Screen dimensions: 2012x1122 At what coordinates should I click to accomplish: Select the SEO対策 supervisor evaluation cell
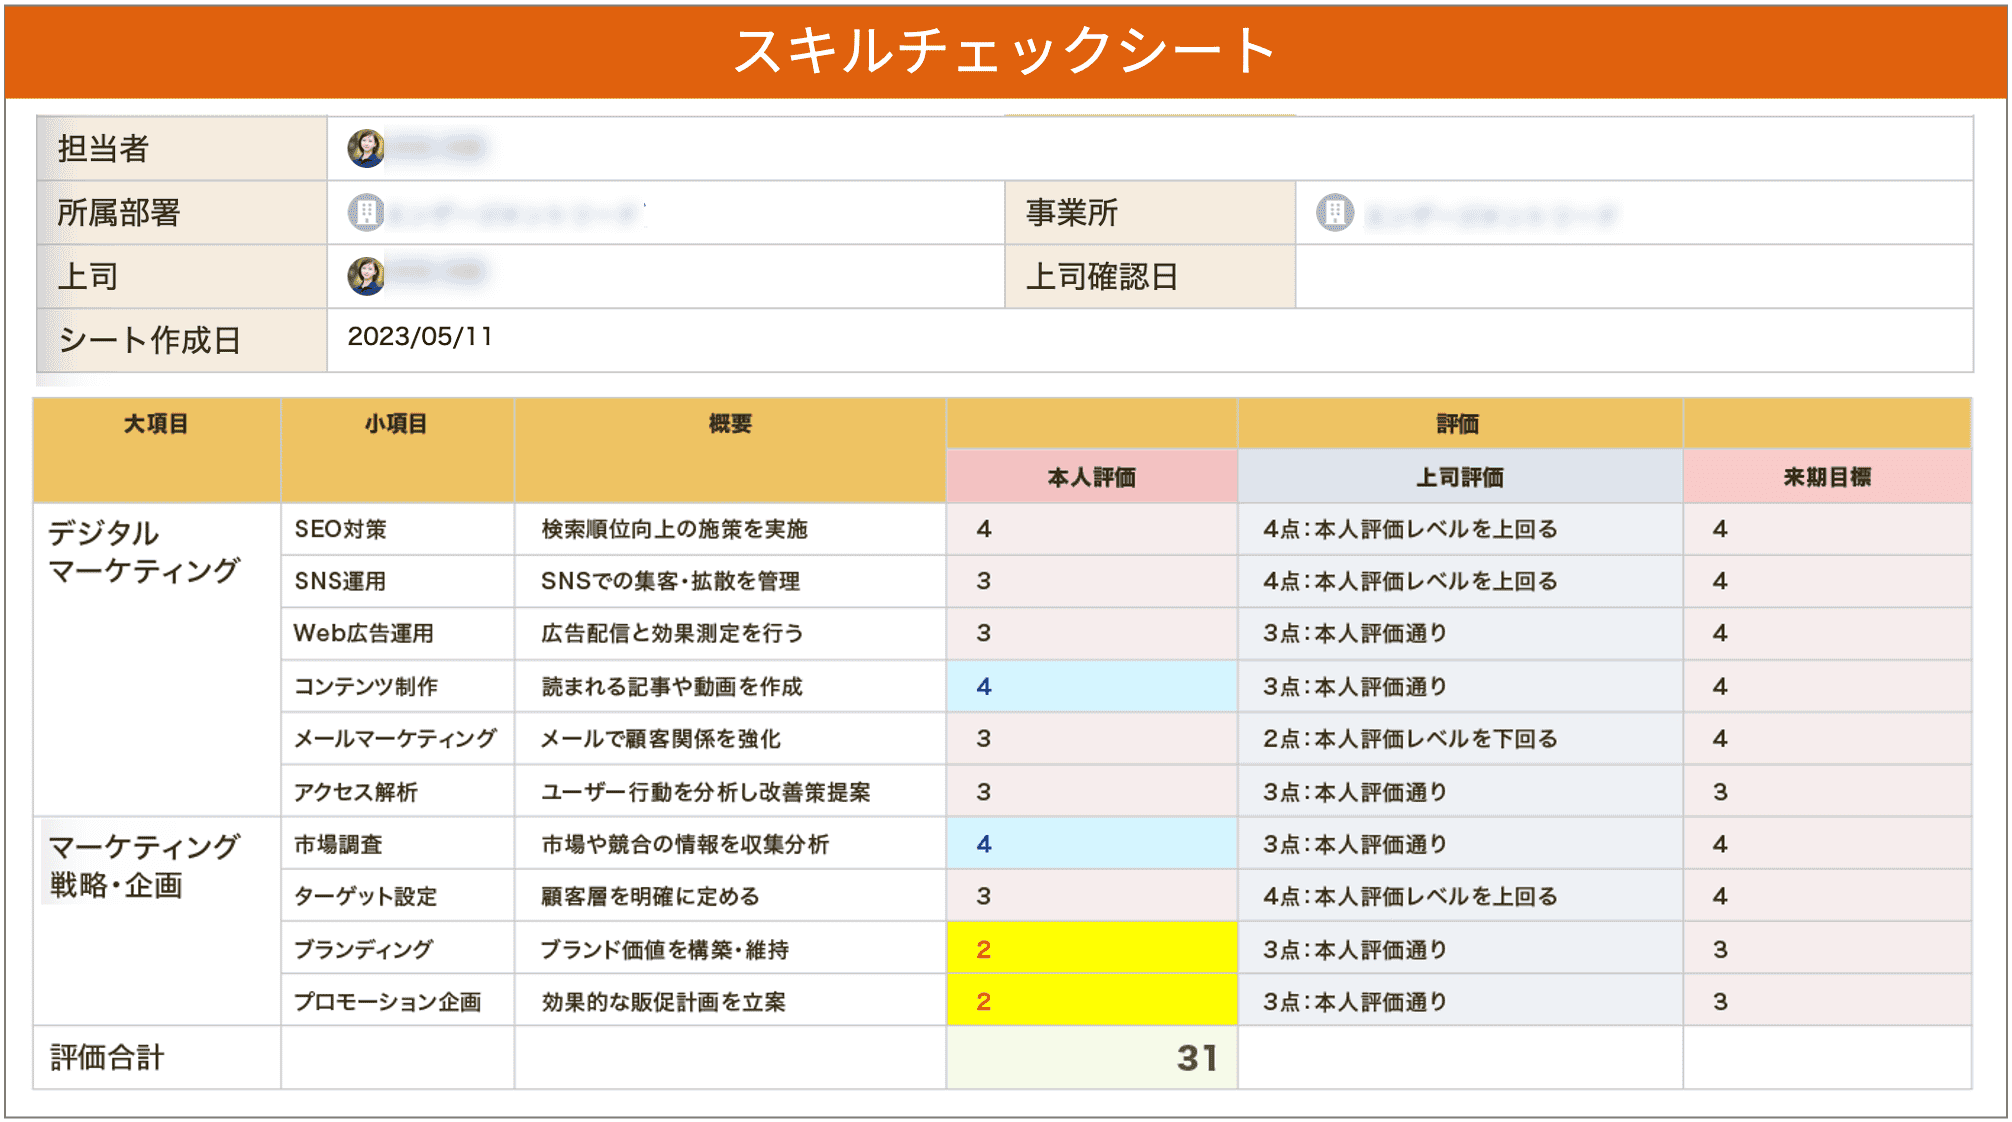1458,530
